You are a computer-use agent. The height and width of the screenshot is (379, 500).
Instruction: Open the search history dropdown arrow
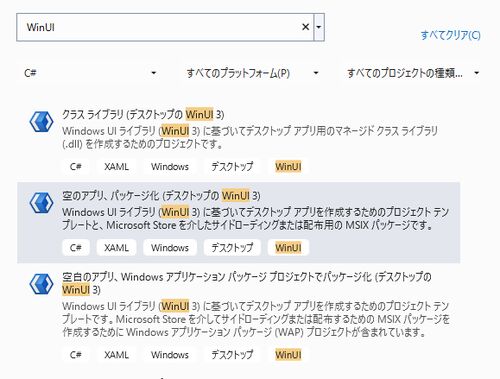tap(319, 27)
